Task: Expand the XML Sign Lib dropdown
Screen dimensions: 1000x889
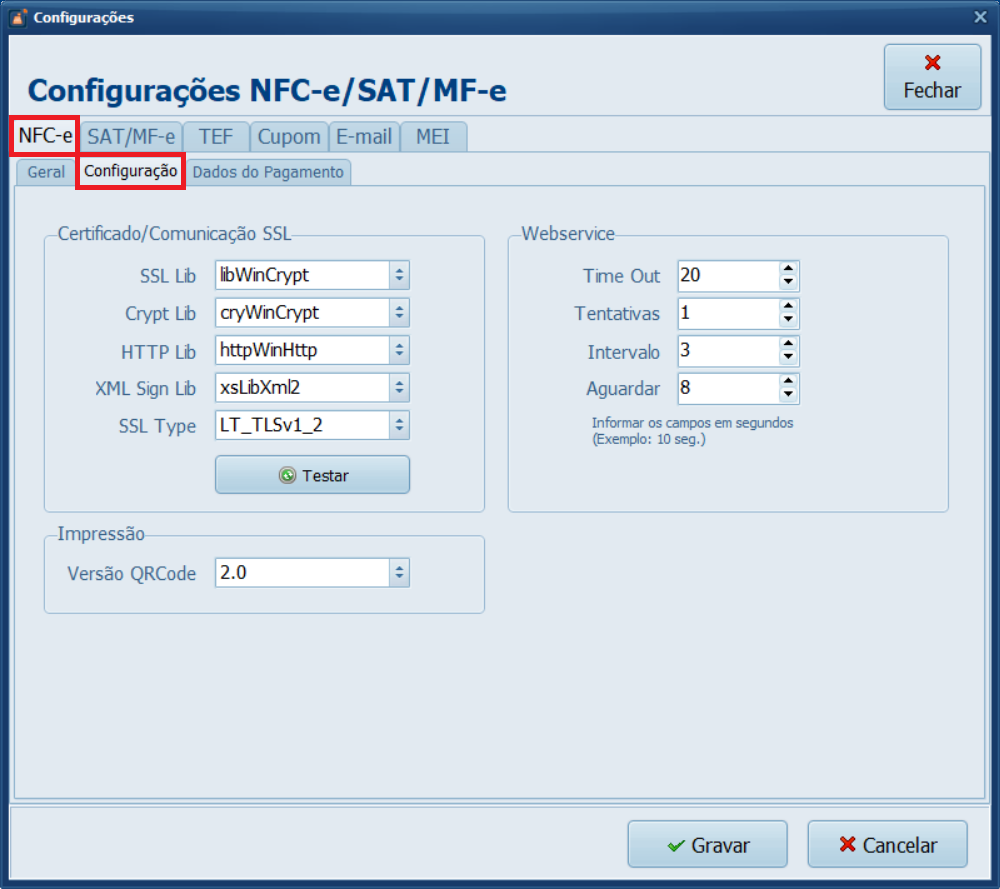Action: click(x=399, y=388)
